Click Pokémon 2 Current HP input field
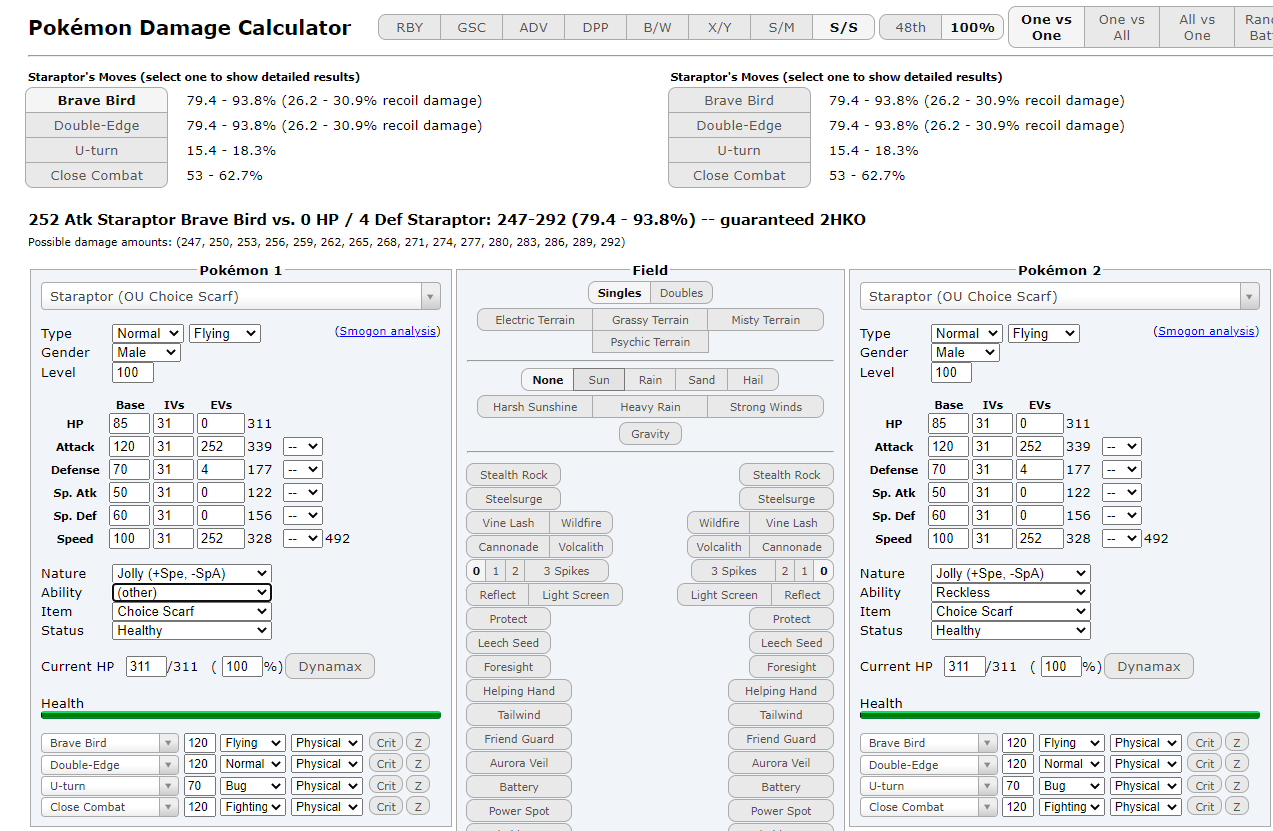The height and width of the screenshot is (831, 1273). pos(965,666)
